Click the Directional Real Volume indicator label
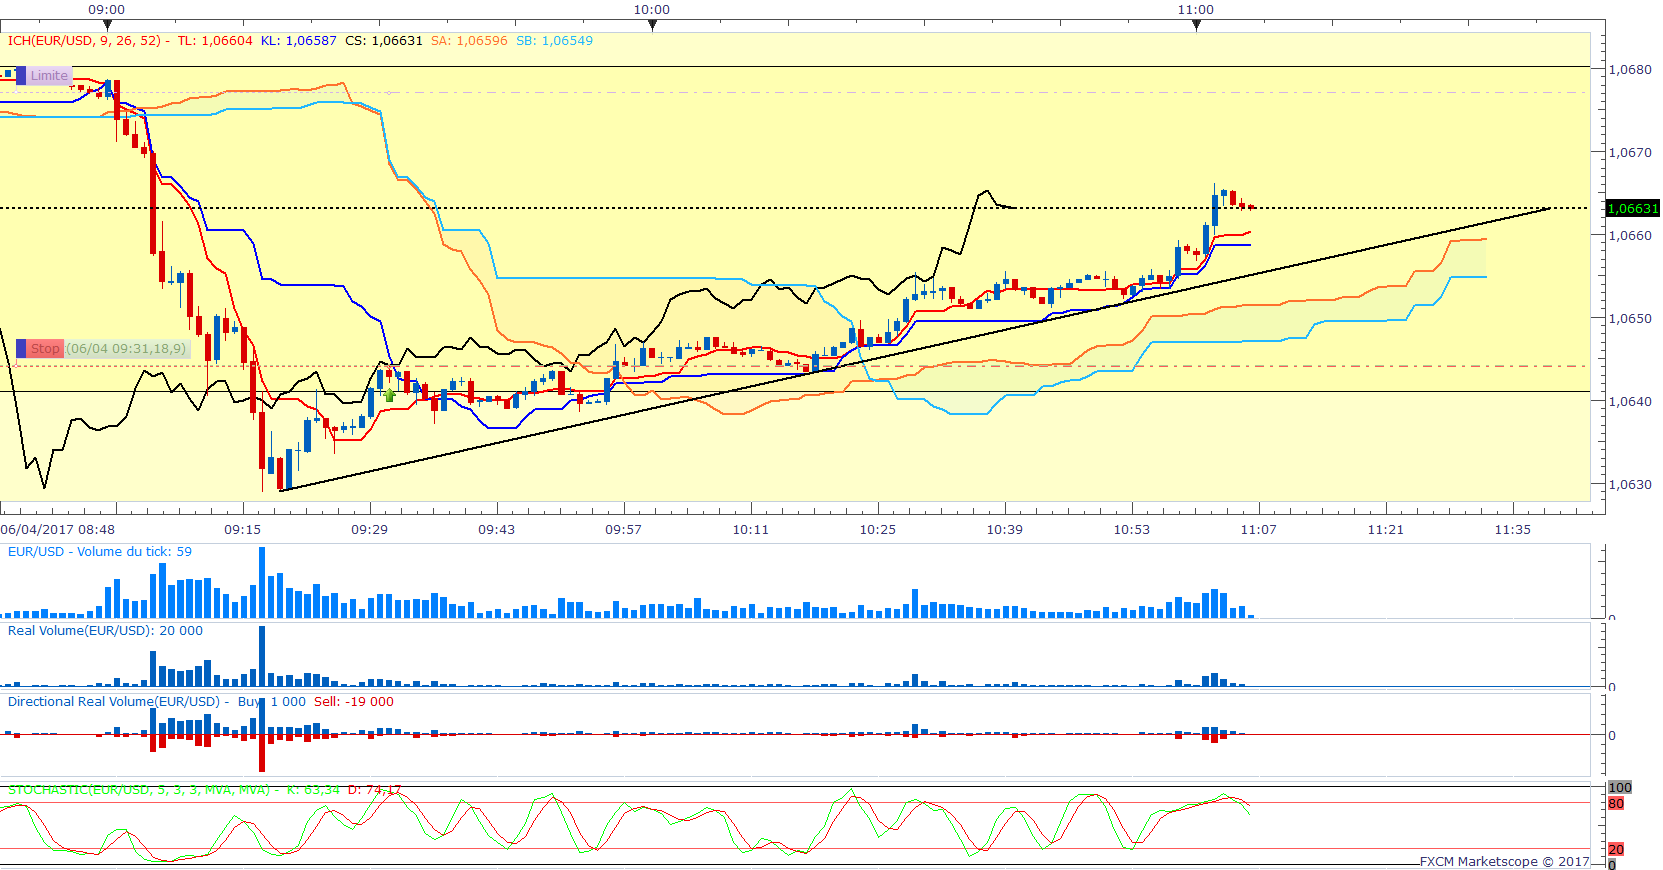This screenshot has height=870, width=1663. click(x=114, y=702)
